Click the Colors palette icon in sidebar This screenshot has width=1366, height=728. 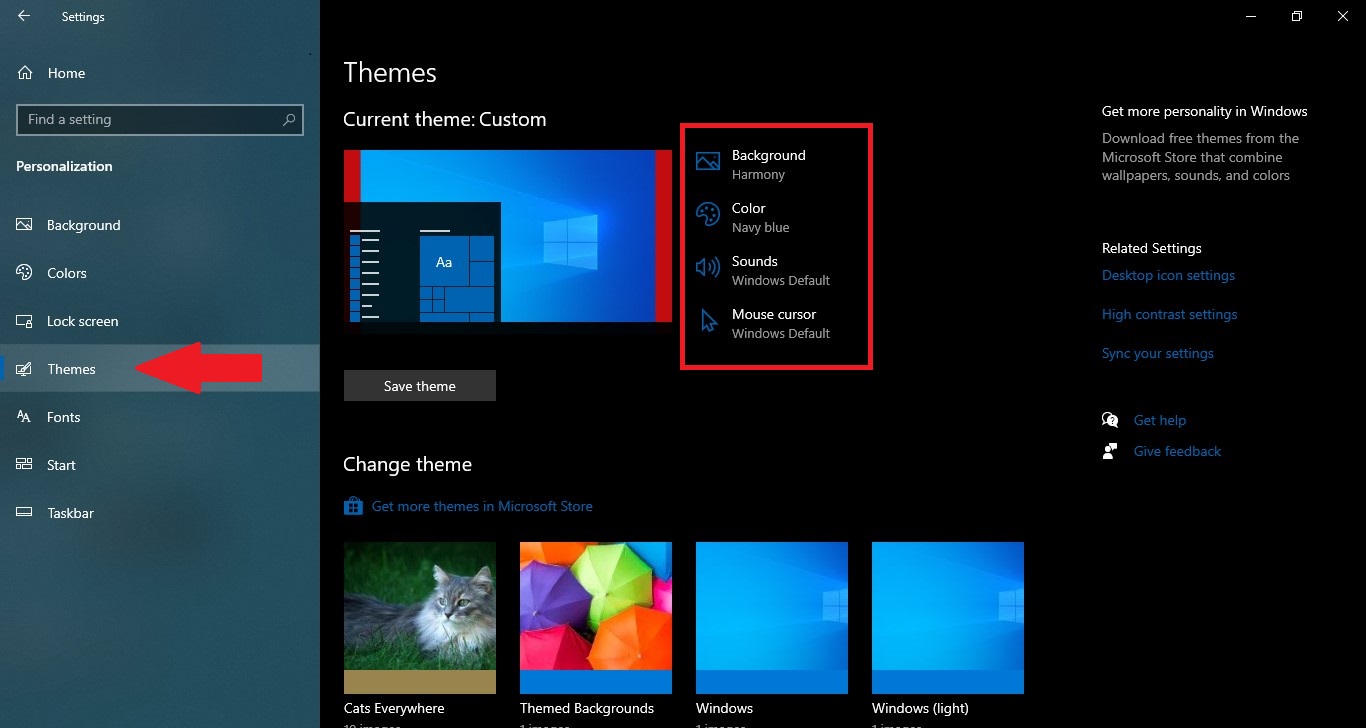click(25, 273)
